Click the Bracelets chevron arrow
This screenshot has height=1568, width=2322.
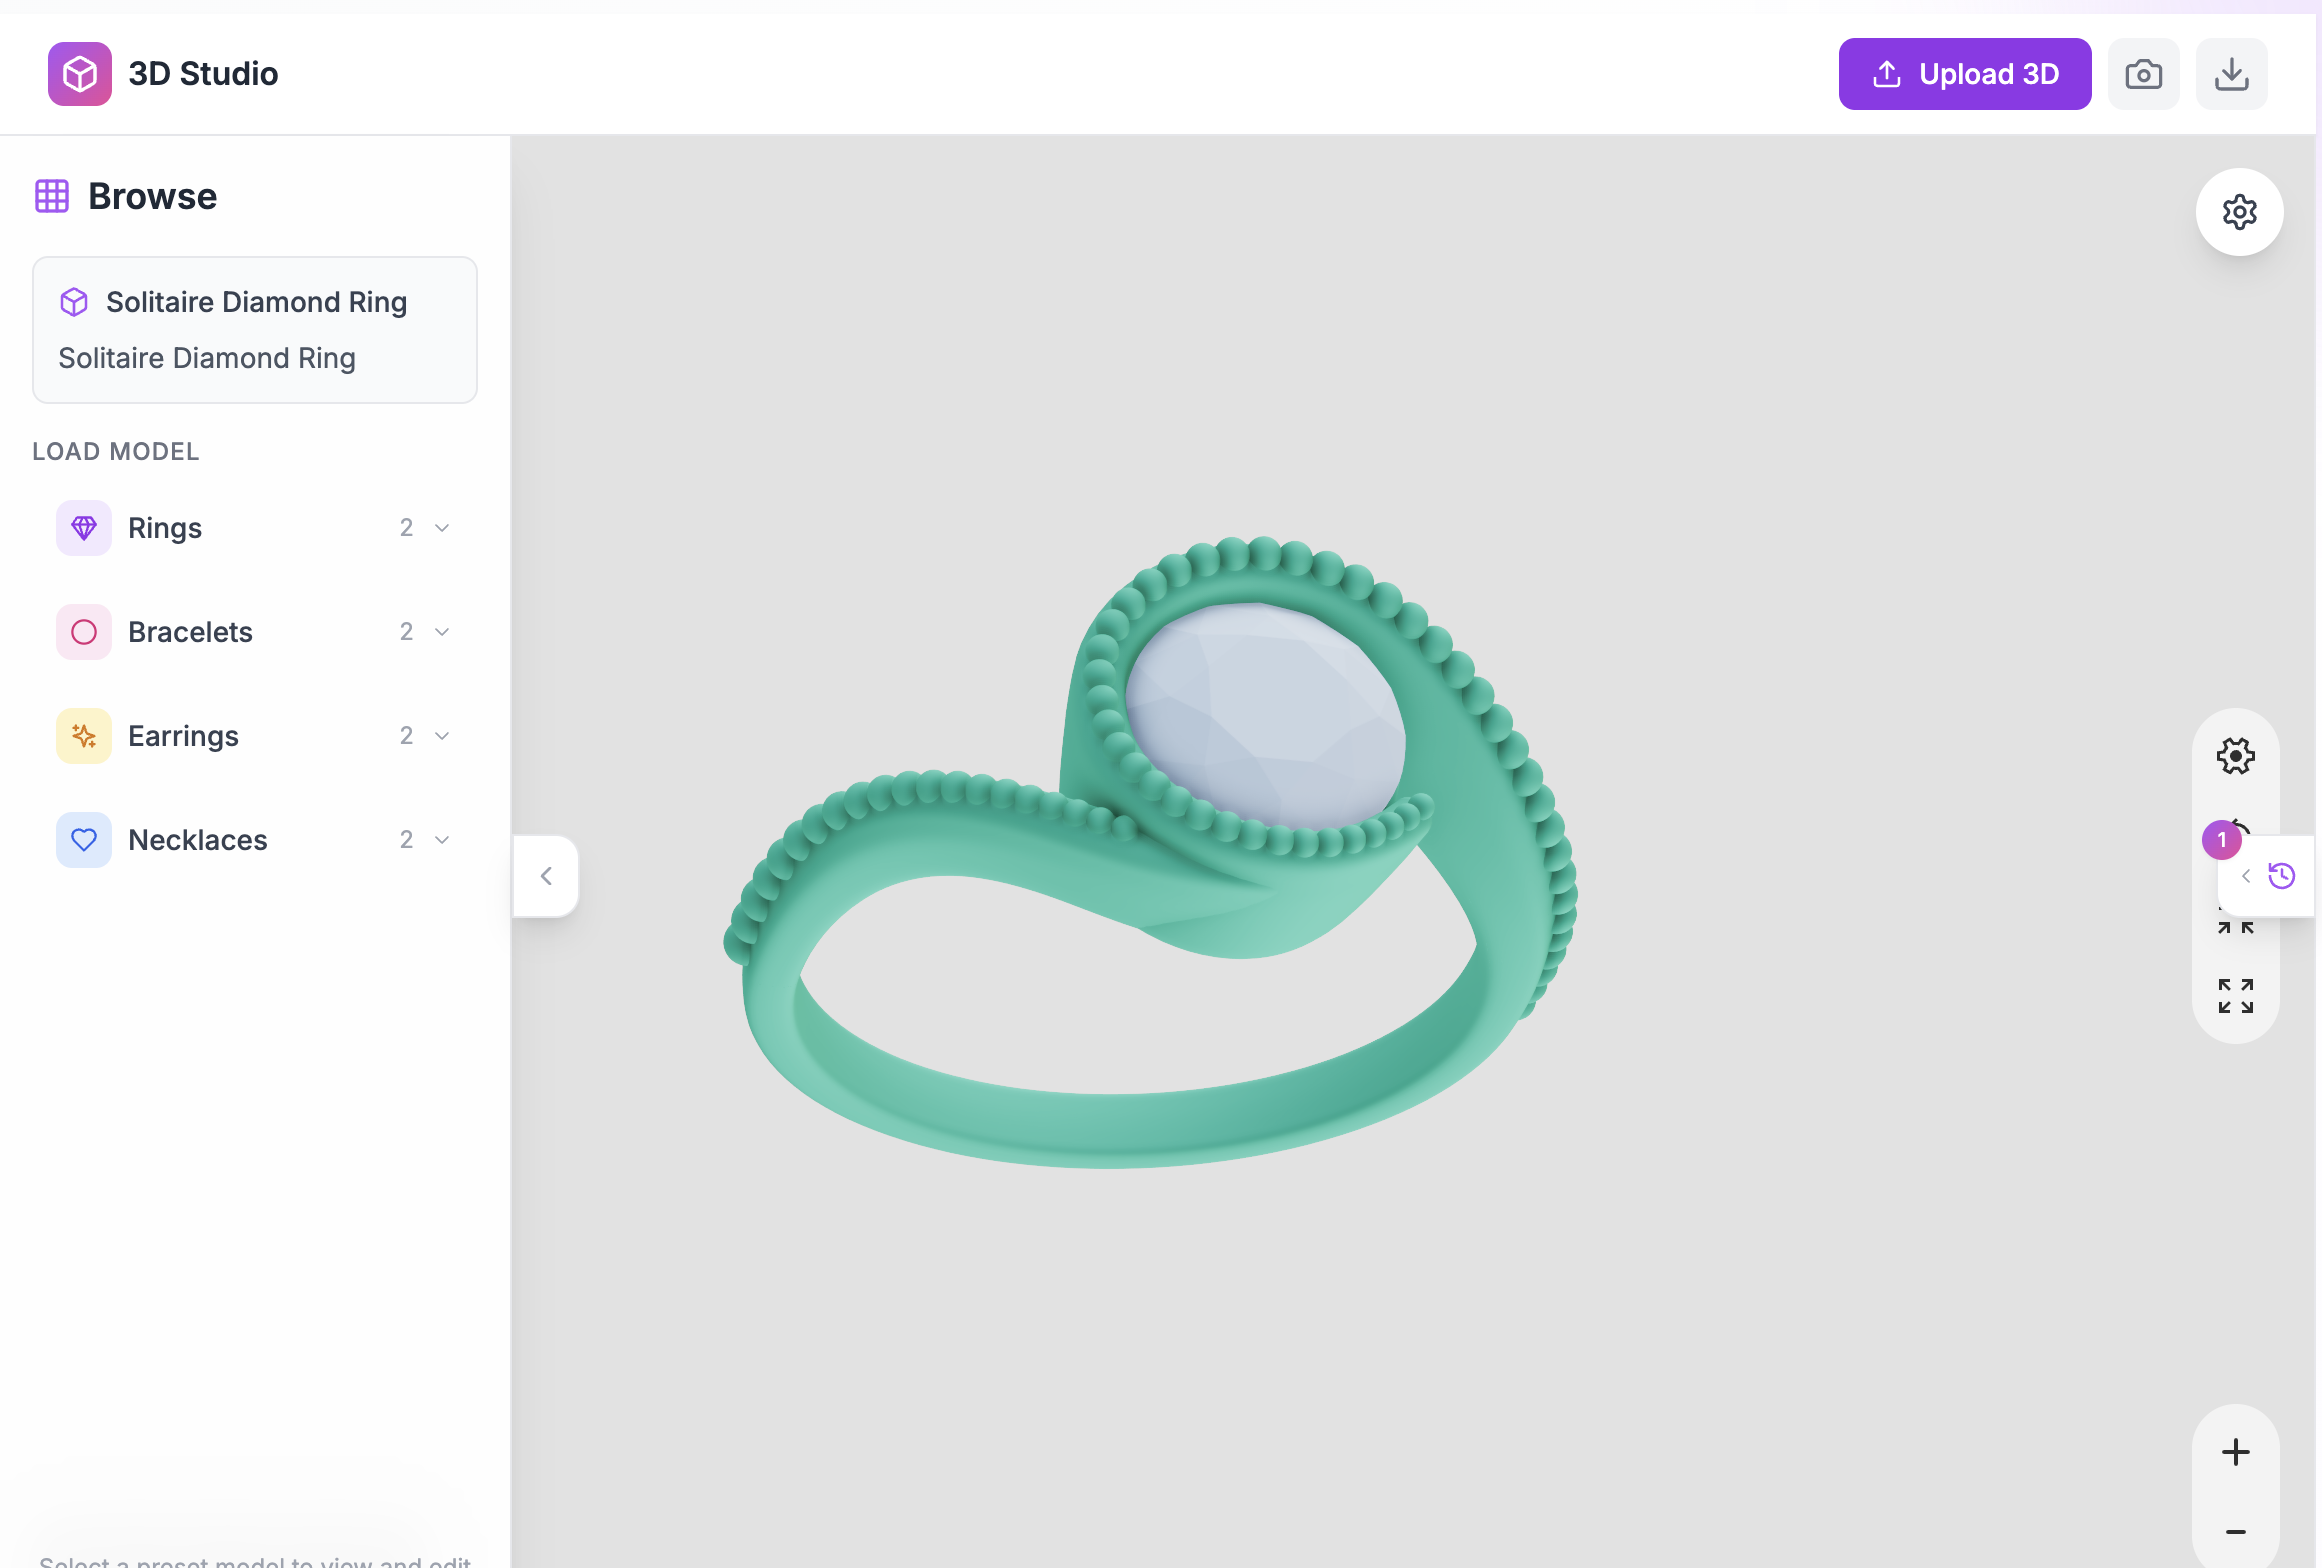(x=442, y=632)
